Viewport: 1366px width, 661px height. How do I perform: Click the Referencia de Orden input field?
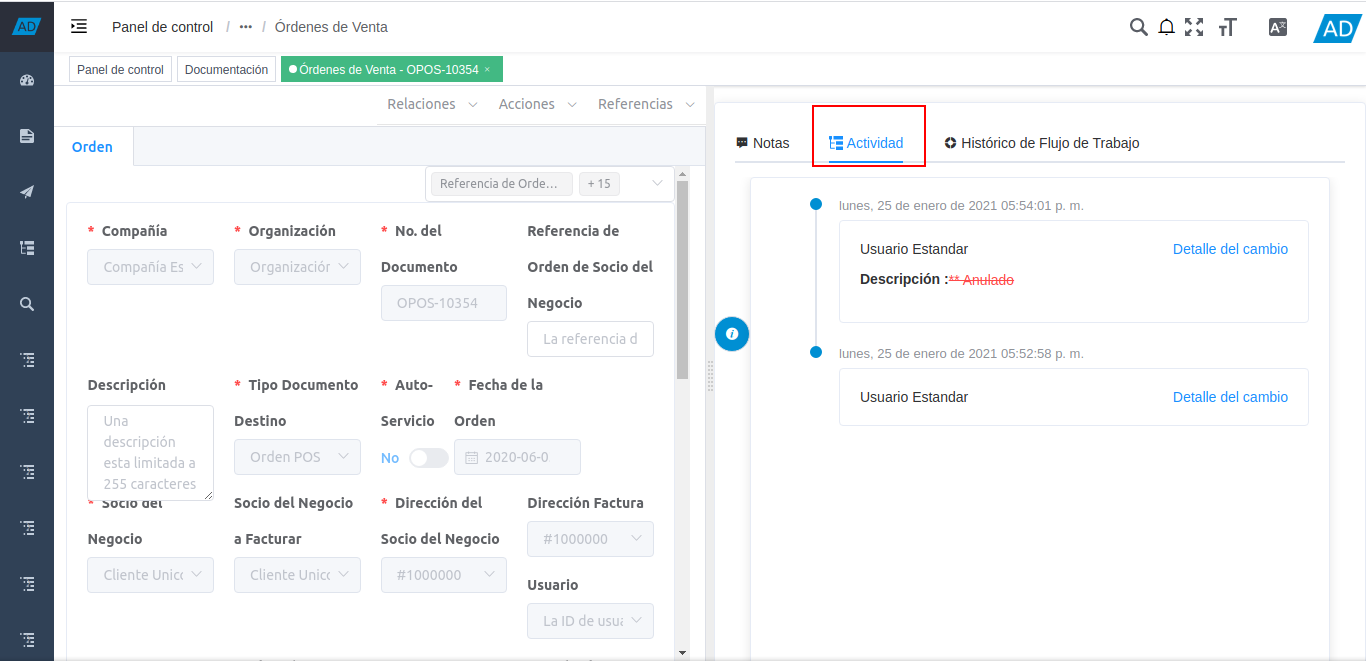point(590,339)
